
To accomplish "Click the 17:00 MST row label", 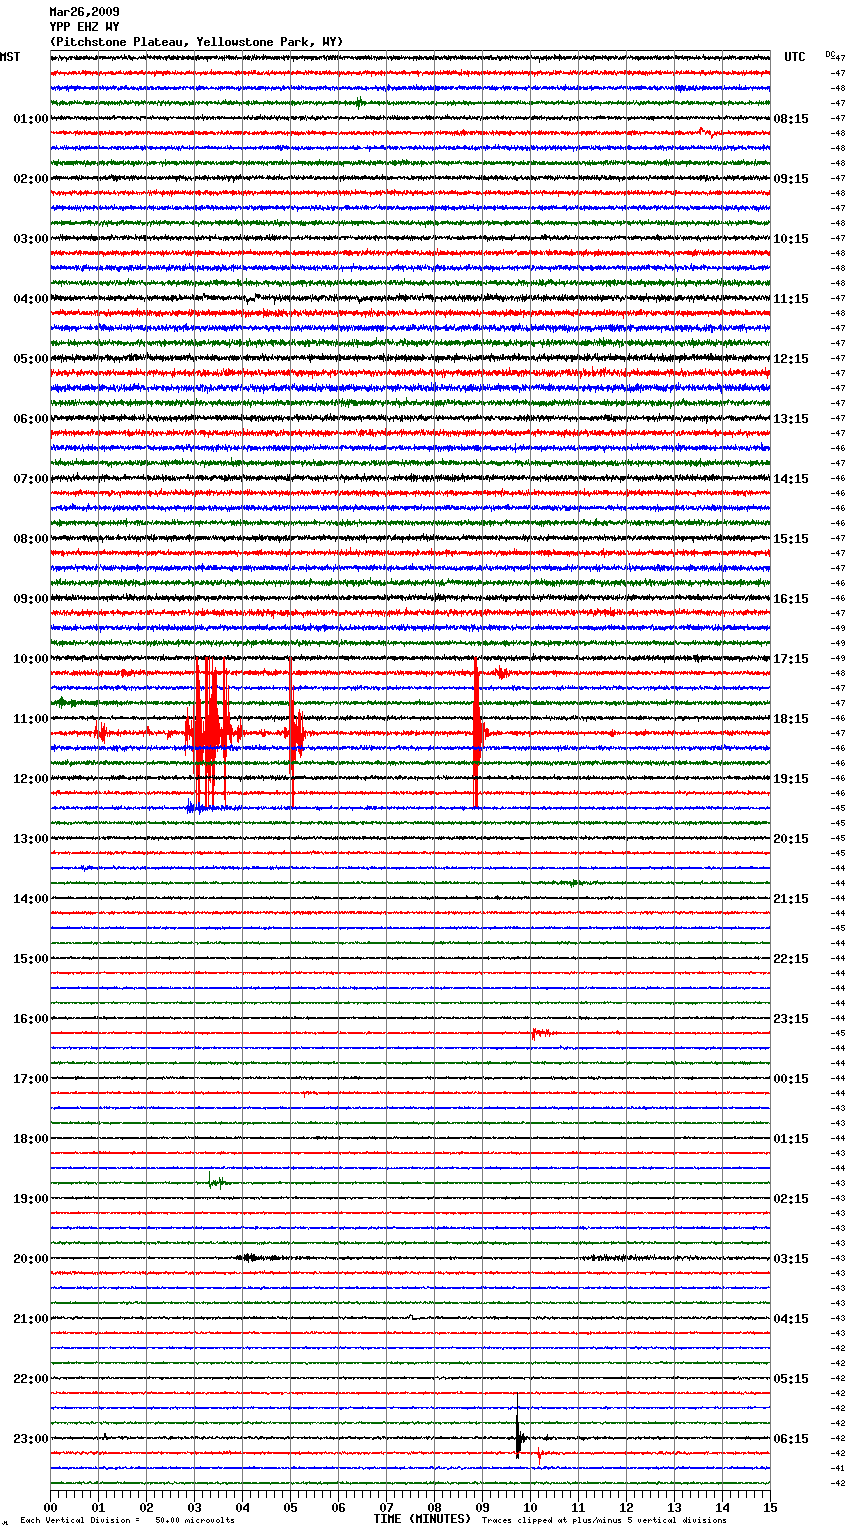I will [31, 1079].
